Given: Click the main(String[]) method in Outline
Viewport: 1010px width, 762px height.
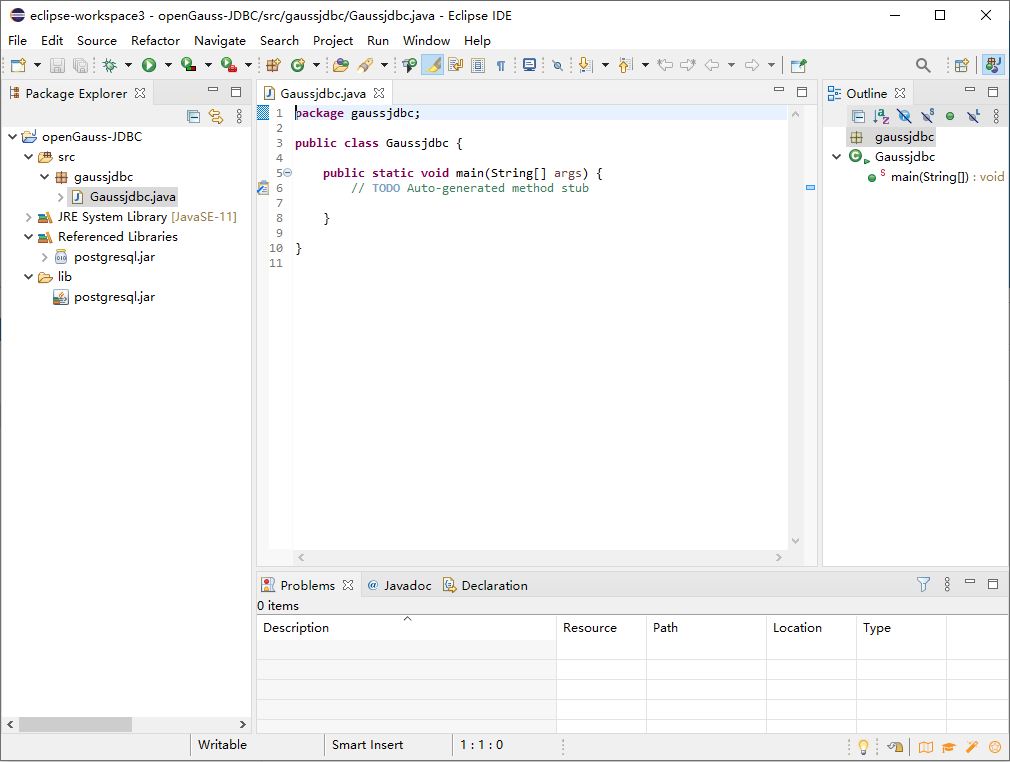Looking at the screenshot, I should click(929, 177).
